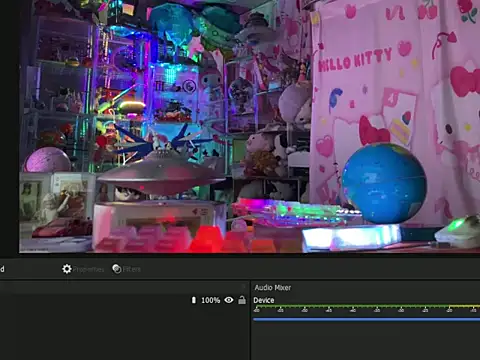Click the Properties button label
480x360 pixels.
(x=89, y=269)
